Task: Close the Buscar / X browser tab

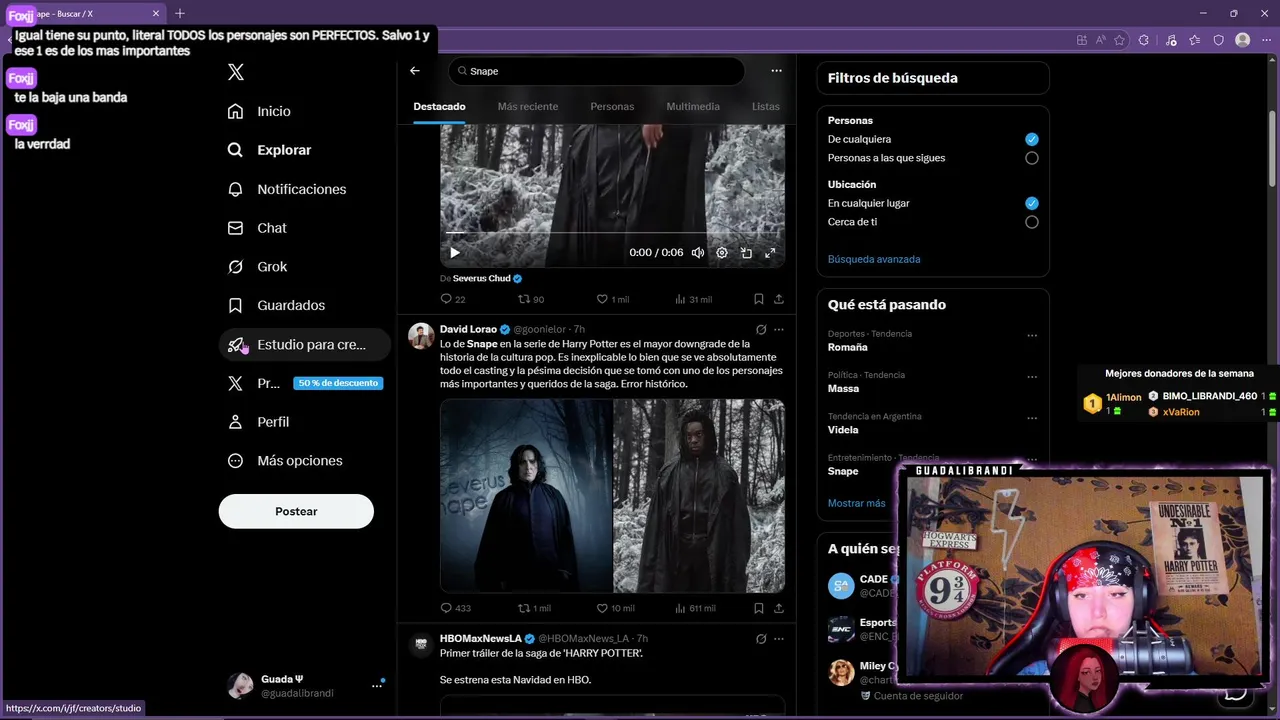Action: pos(156,13)
